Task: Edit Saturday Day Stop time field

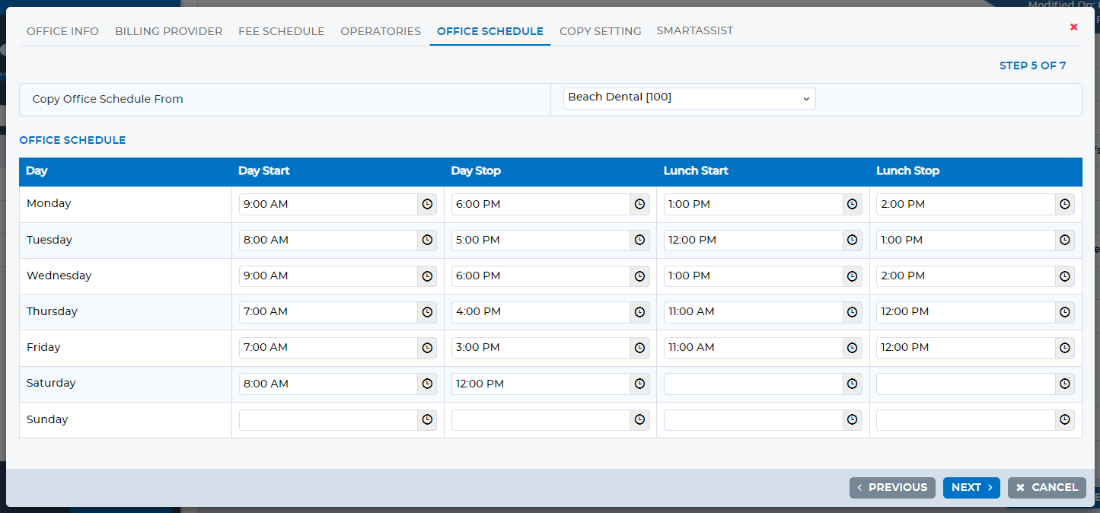Action: (x=540, y=384)
